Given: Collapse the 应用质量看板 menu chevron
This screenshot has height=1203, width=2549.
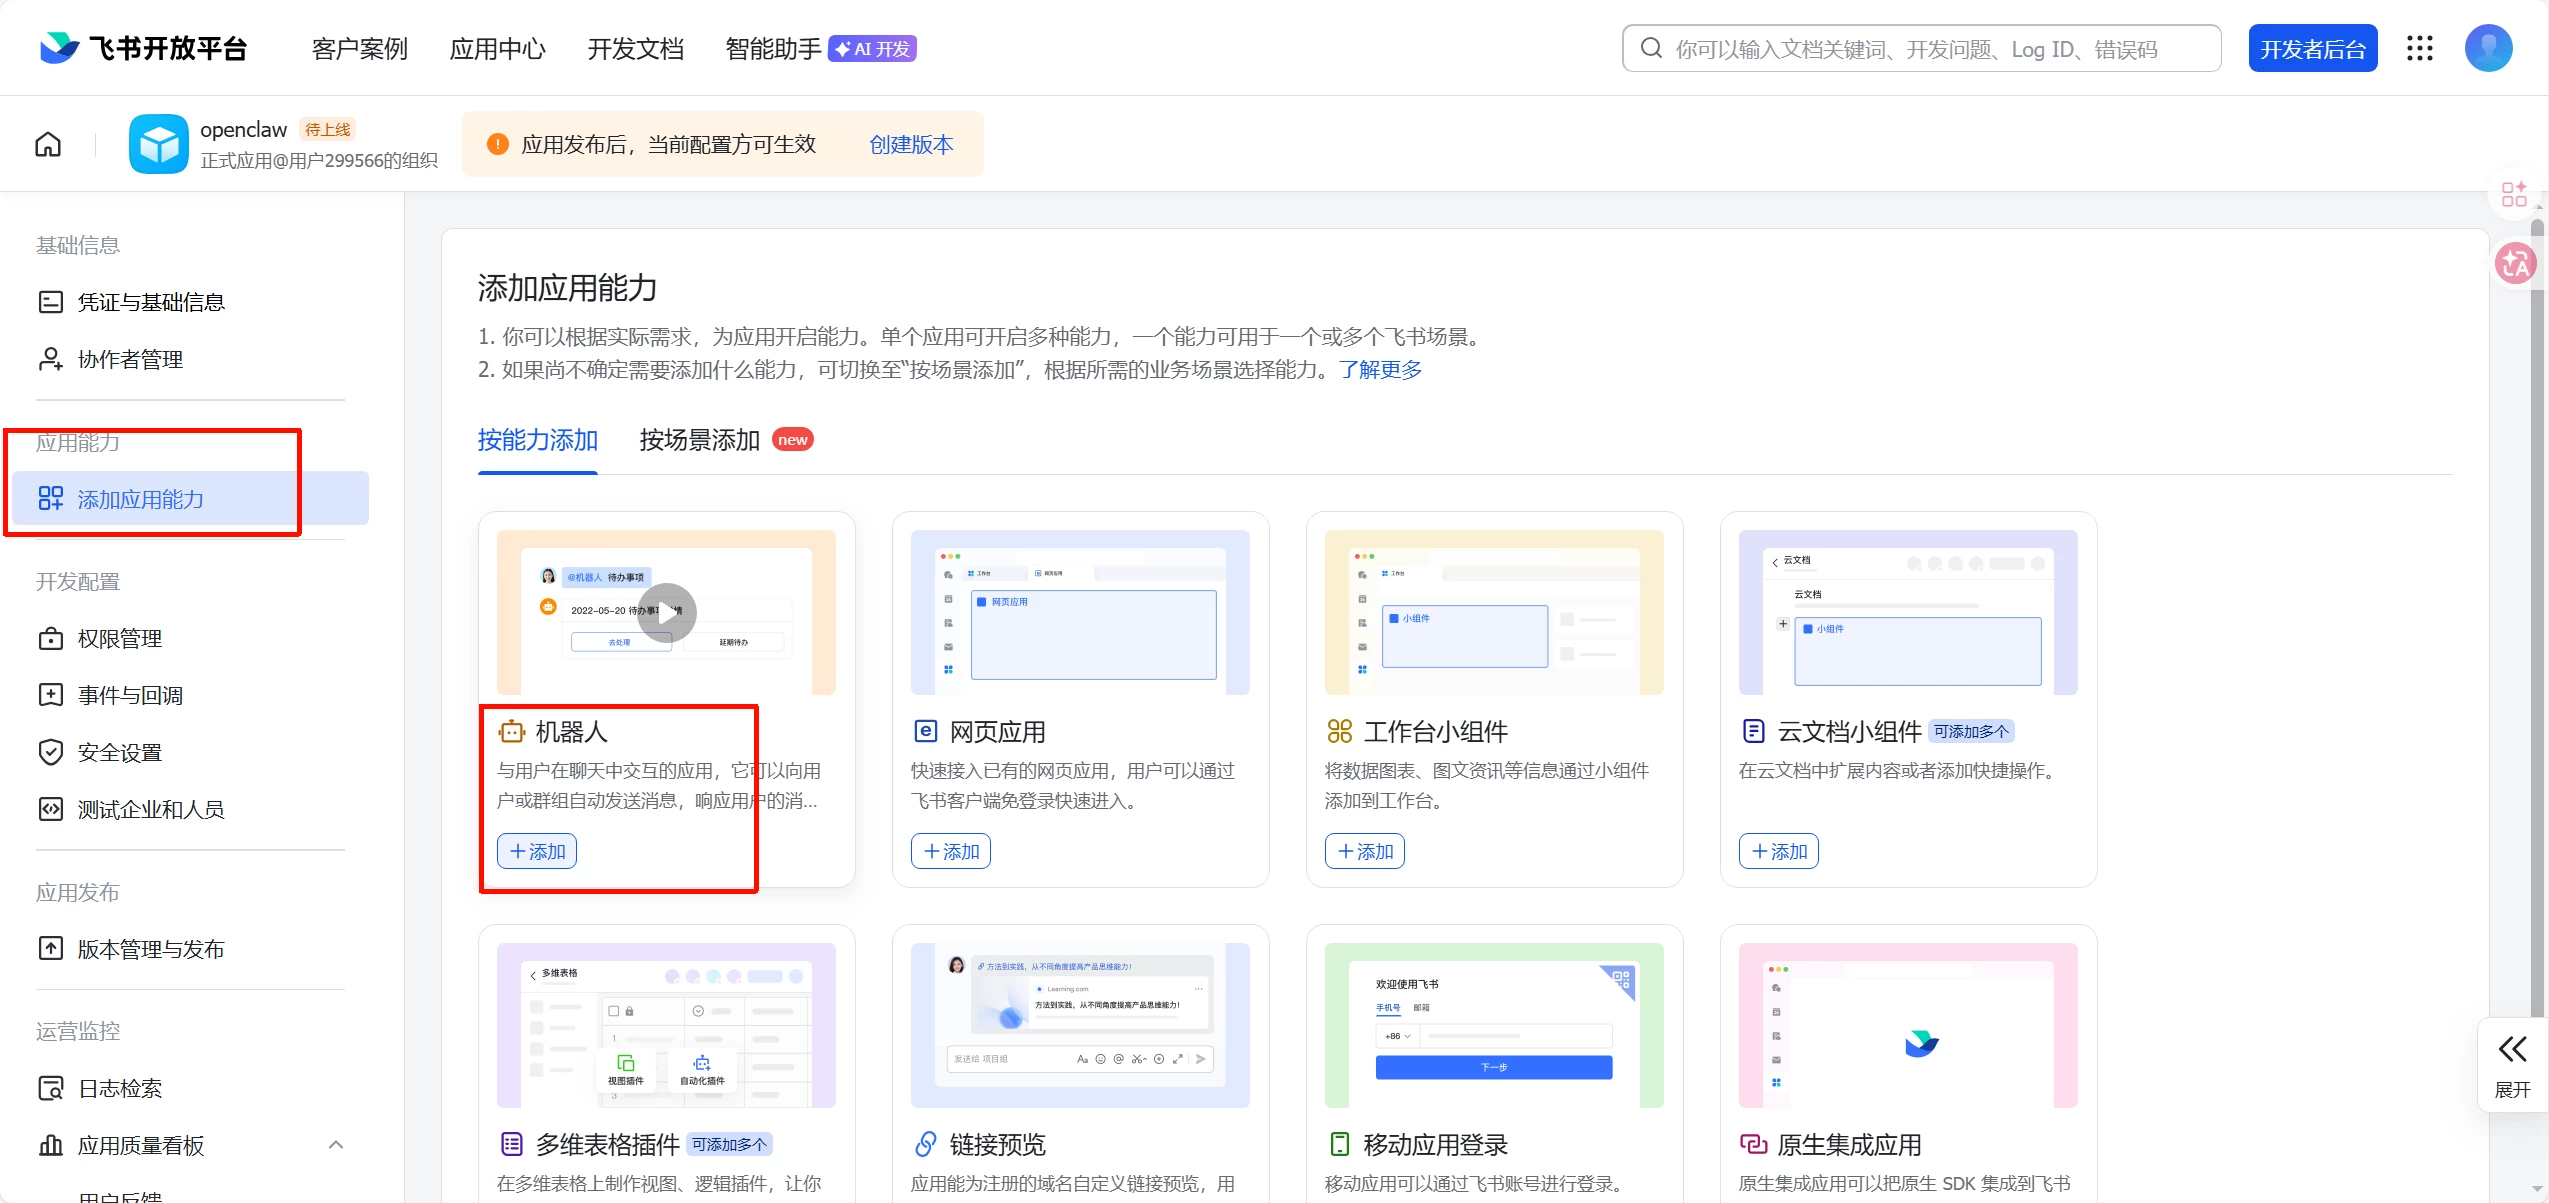Looking at the screenshot, I should click(x=336, y=1145).
